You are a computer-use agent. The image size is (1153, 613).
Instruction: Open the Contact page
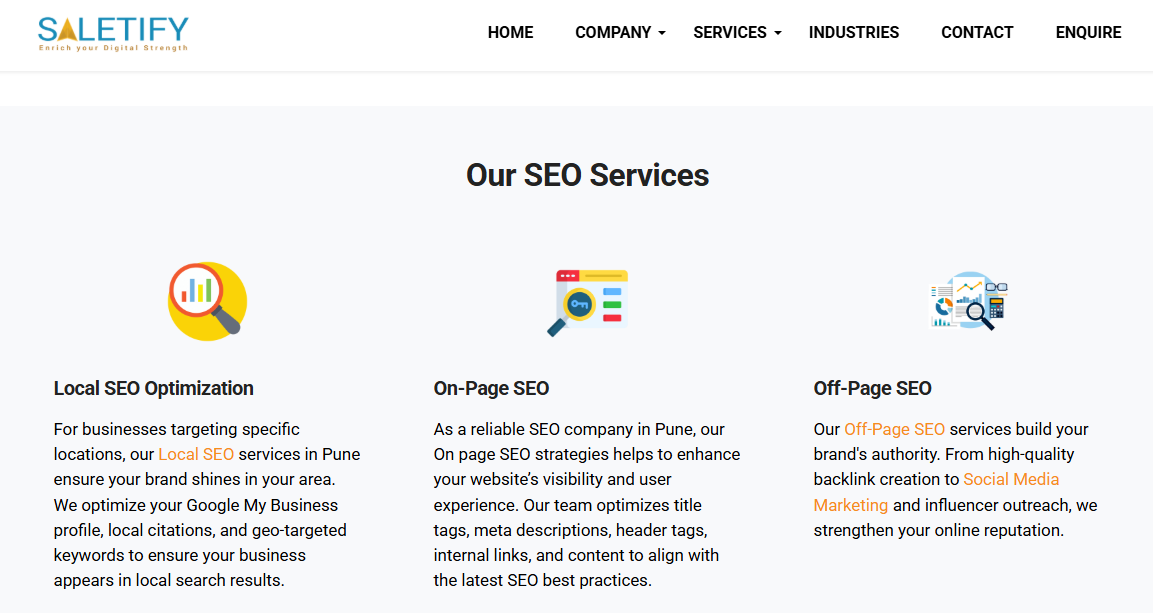coord(977,32)
